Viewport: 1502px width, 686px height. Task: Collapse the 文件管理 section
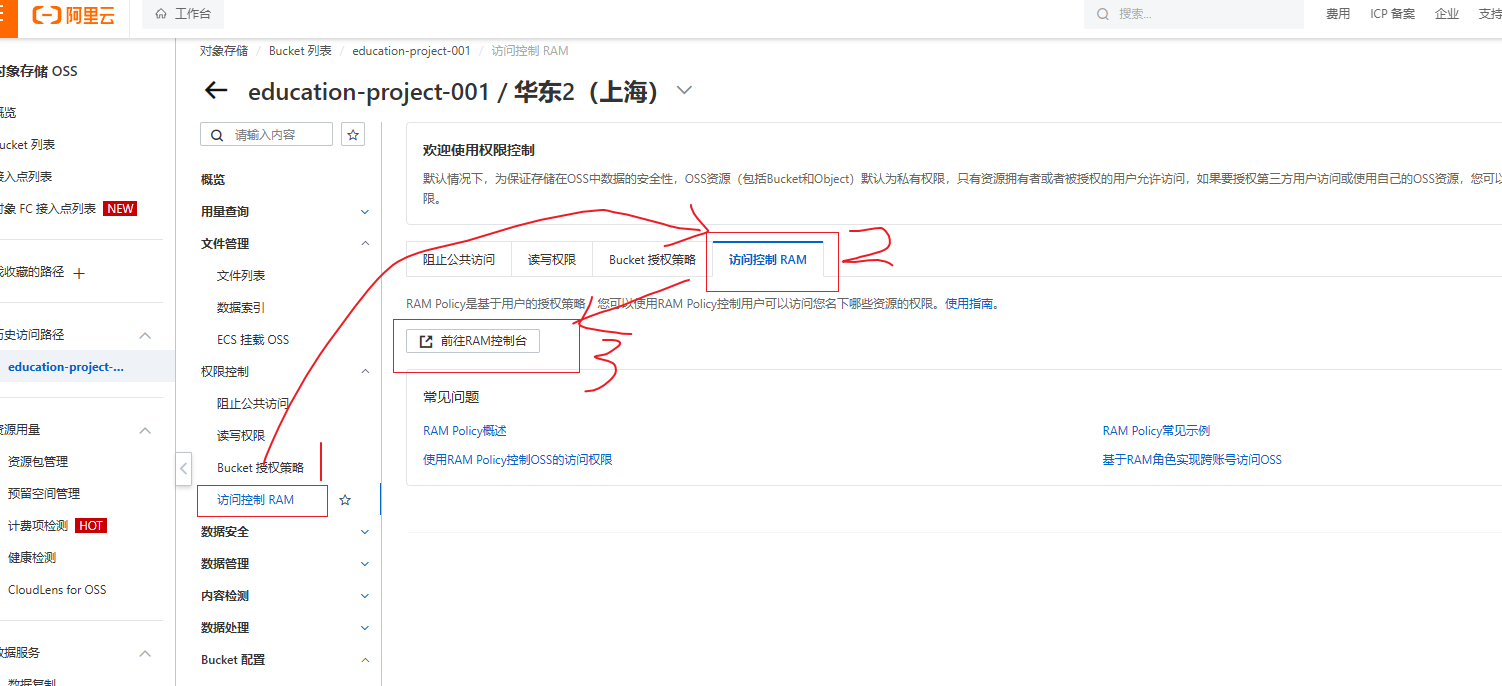click(365, 243)
